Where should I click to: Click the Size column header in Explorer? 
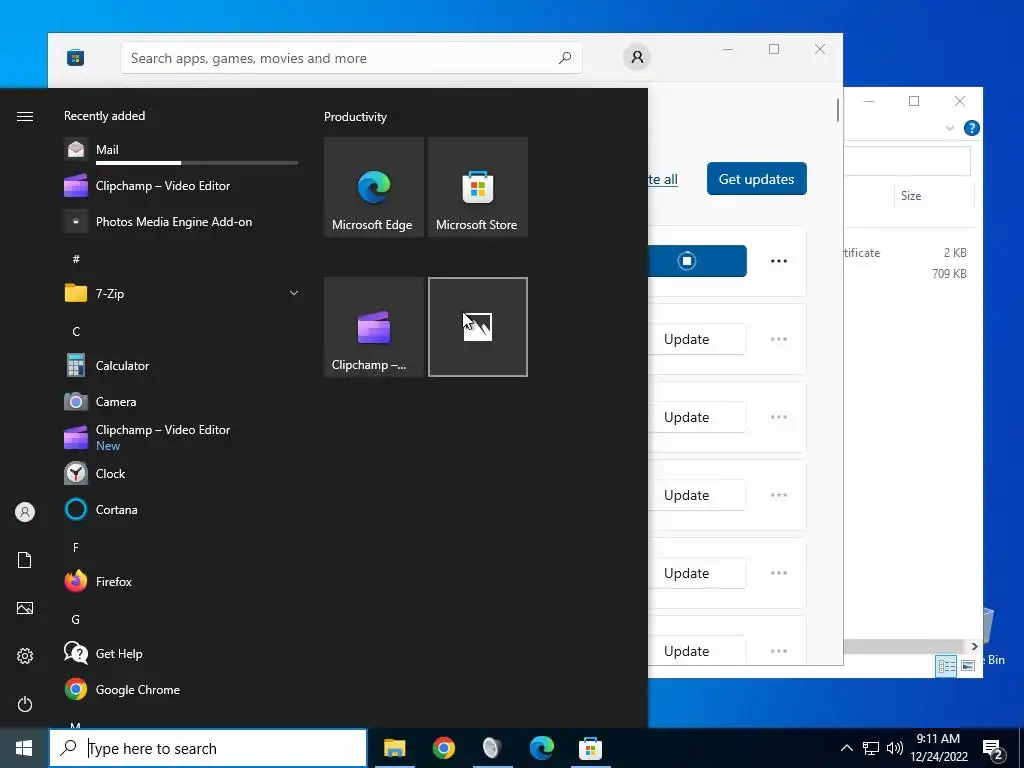[x=933, y=196]
